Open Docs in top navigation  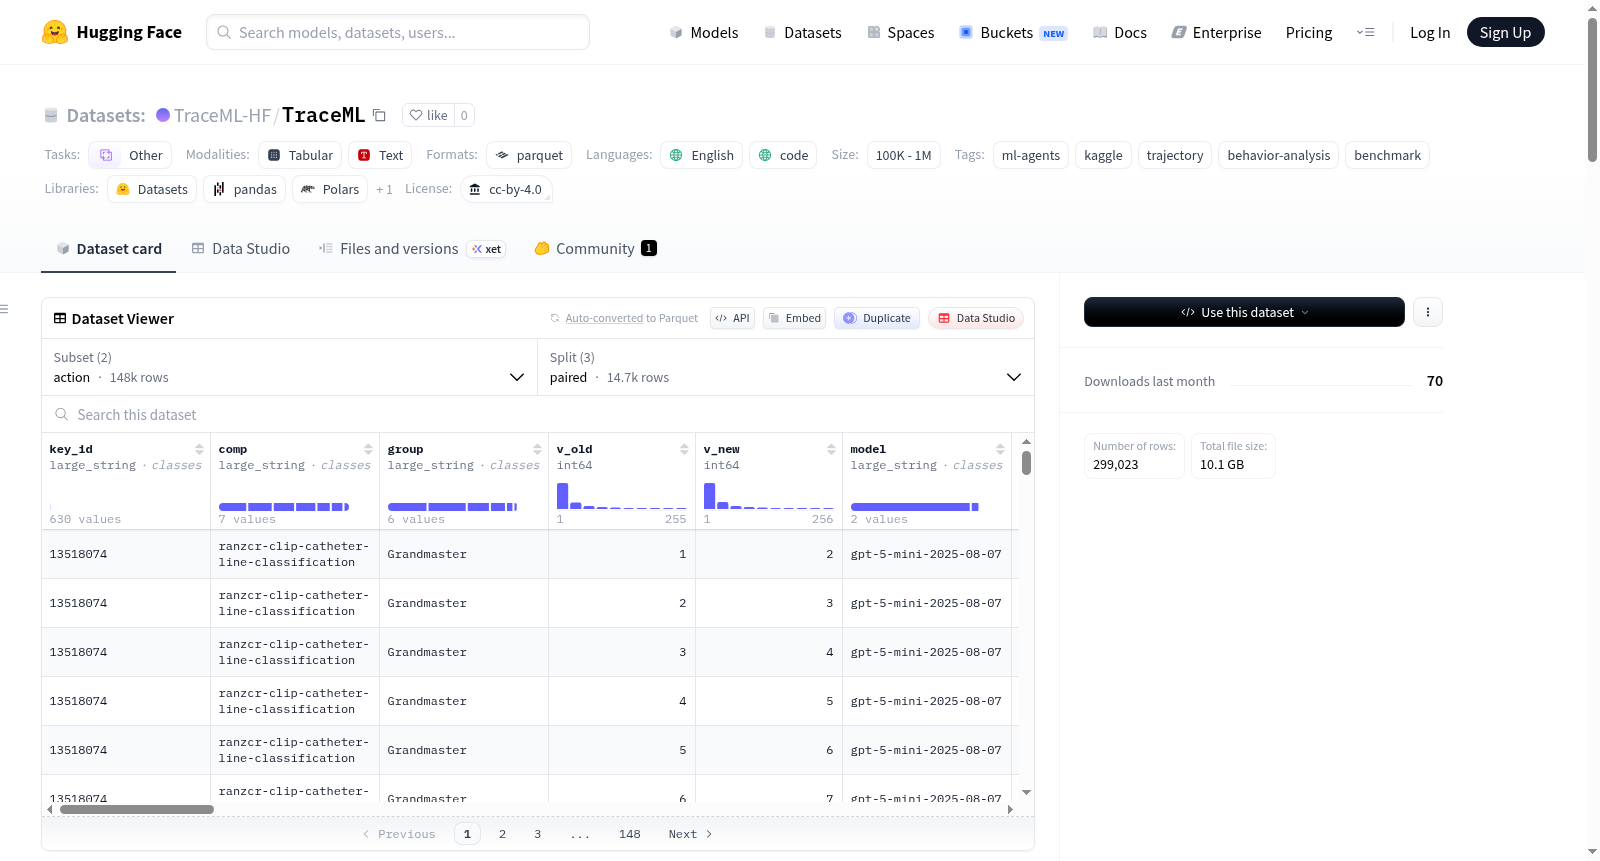click(1120, 32)
